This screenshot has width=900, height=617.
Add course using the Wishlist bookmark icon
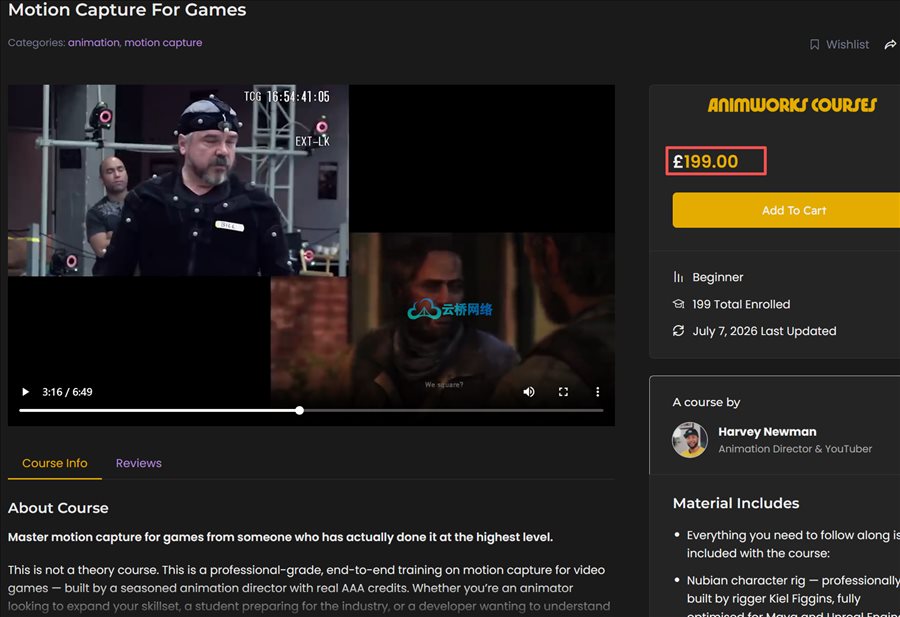(x=814, y=45)
